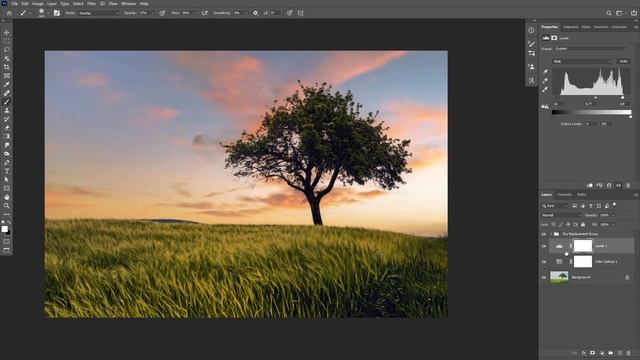
Task: Click the white input level slider handle
Action: coord(622,98)
